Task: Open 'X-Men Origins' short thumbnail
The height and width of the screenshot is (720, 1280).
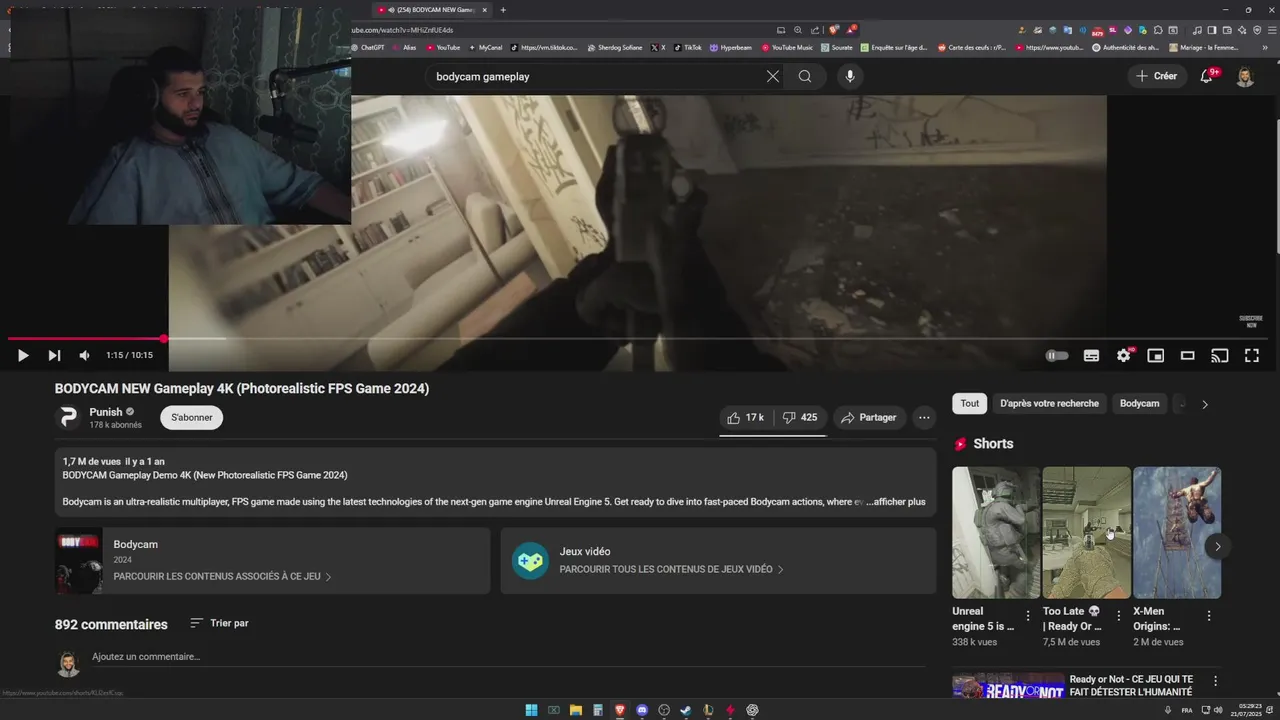Action: [x=1177, y=533]
